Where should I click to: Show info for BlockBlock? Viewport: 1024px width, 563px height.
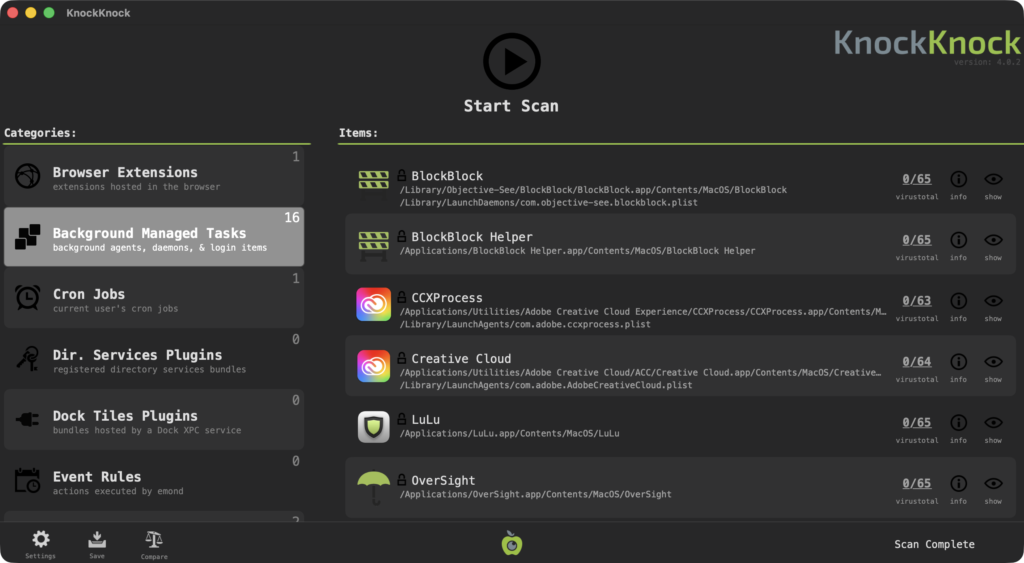pyautogui.click(x=958, y=179)
